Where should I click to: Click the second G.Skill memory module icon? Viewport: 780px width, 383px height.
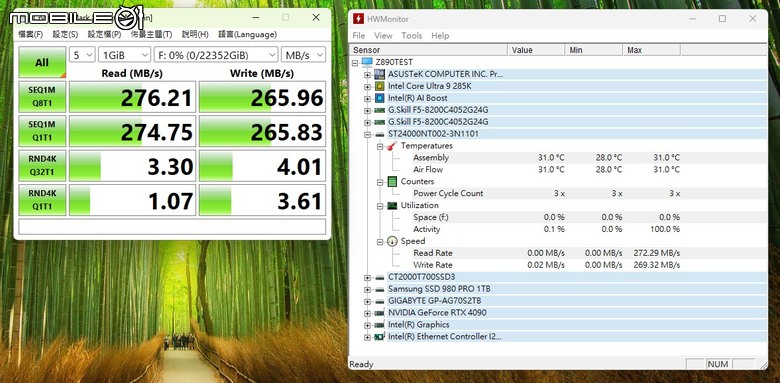[380, 122]
